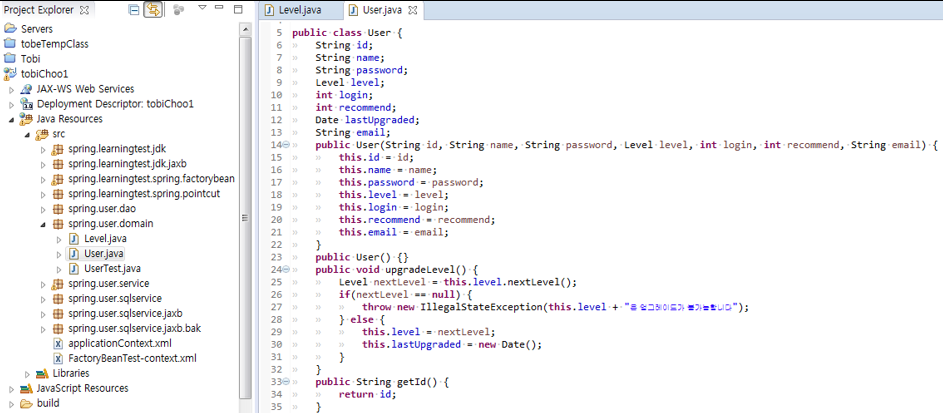943x413 pixels.
Task: Expand spring.learningtest.jdk package
Action: (x=43, y=149)
